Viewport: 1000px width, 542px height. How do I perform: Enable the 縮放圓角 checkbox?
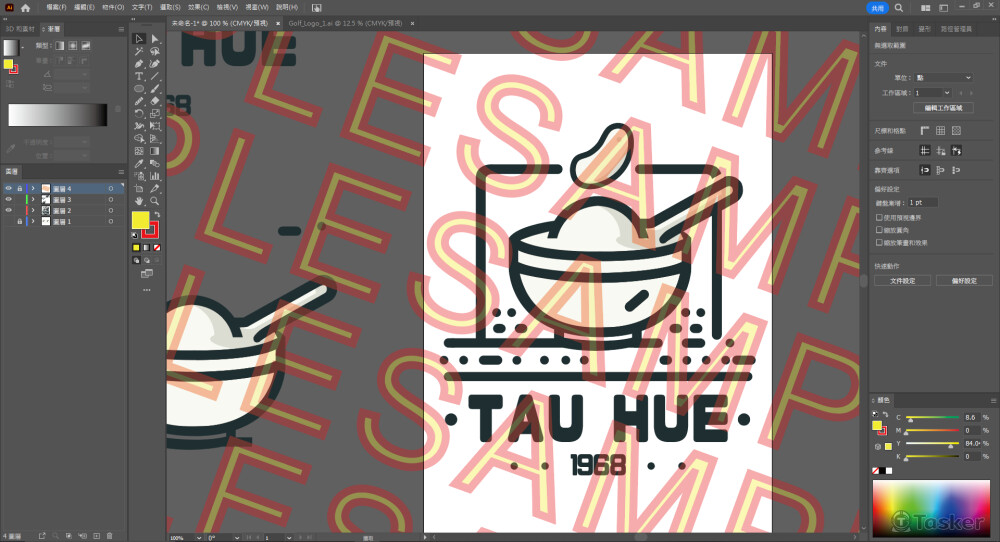878,229
